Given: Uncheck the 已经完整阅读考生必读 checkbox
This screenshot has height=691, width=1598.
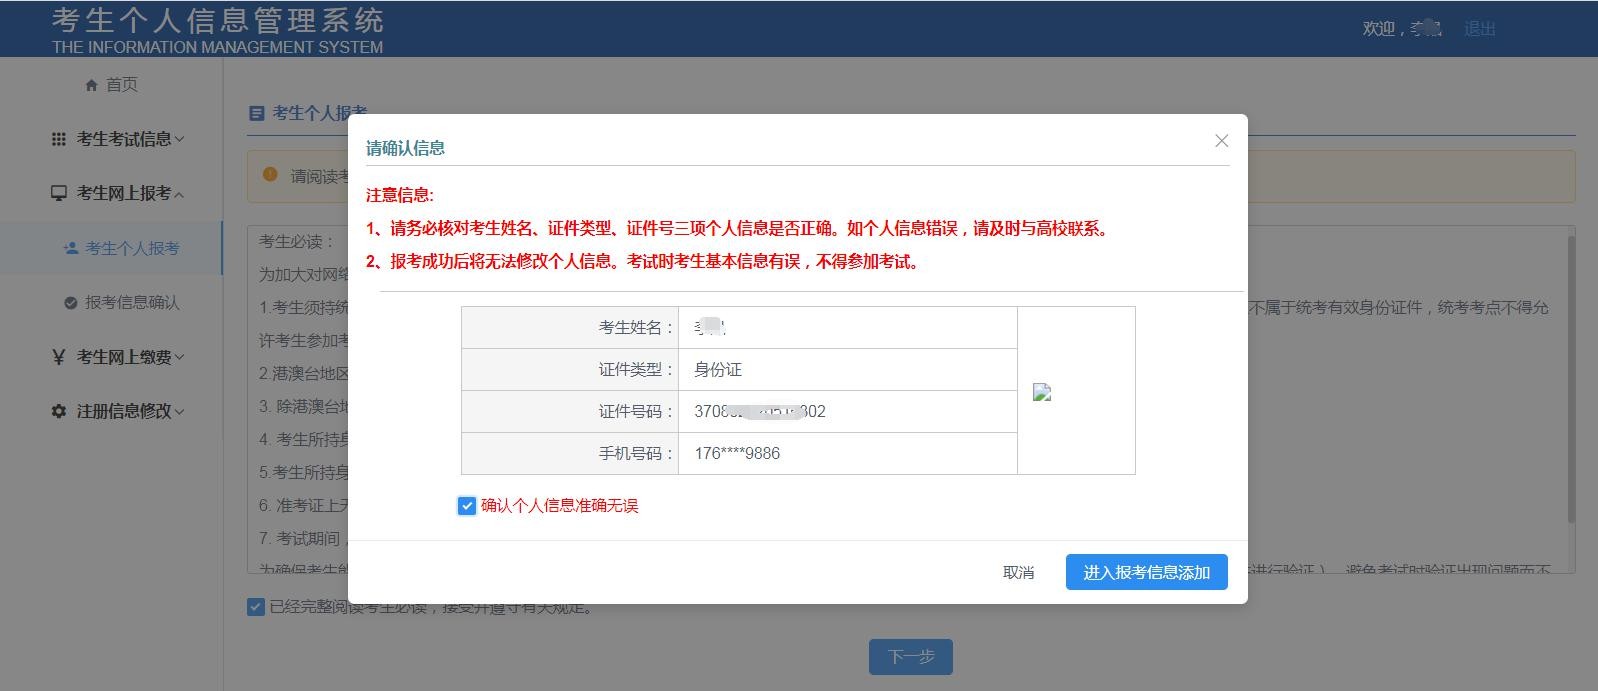Looking at the screenshot, I should [x=256, y=607].
